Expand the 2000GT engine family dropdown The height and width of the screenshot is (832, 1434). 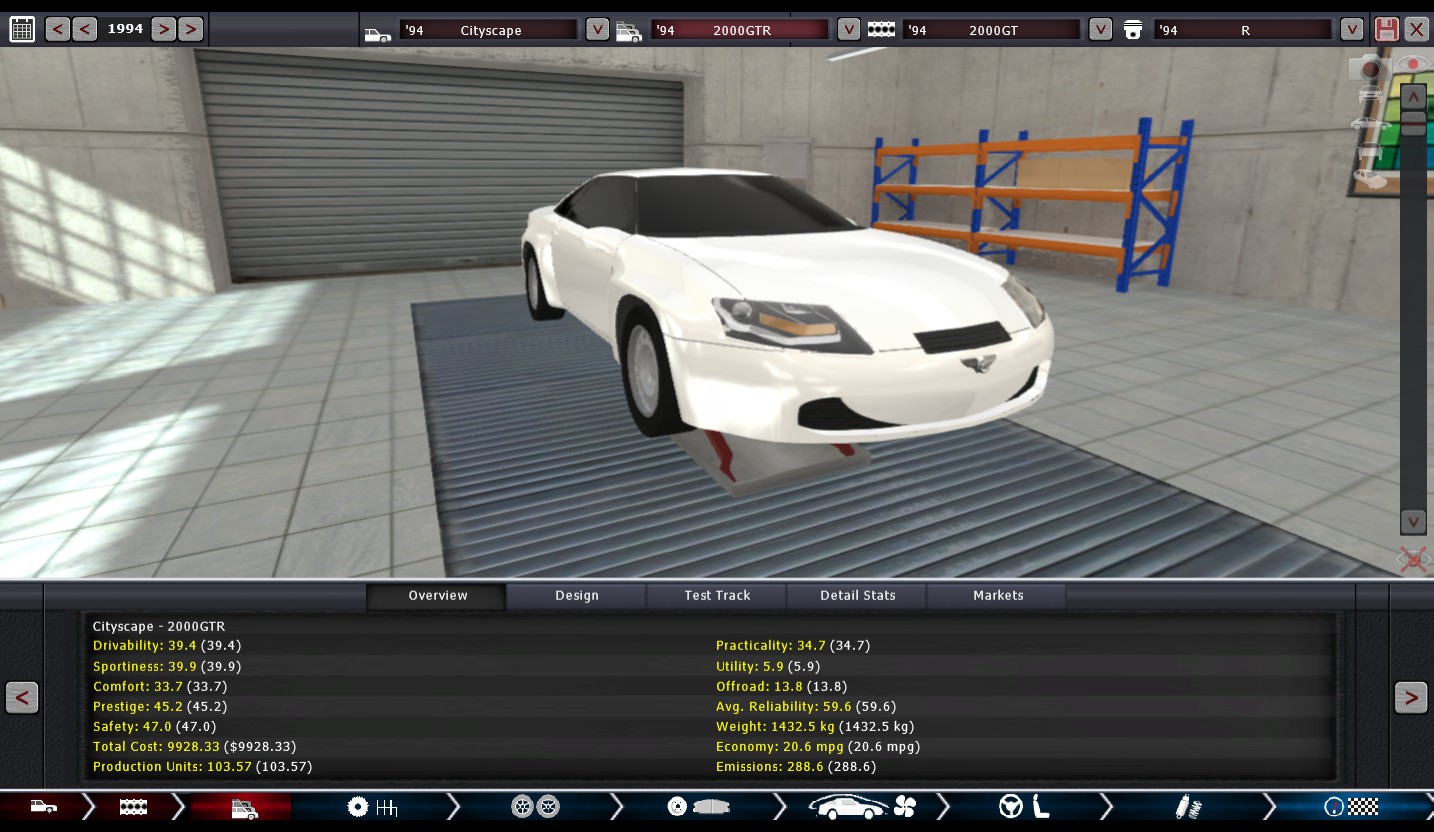point(1100,29)
